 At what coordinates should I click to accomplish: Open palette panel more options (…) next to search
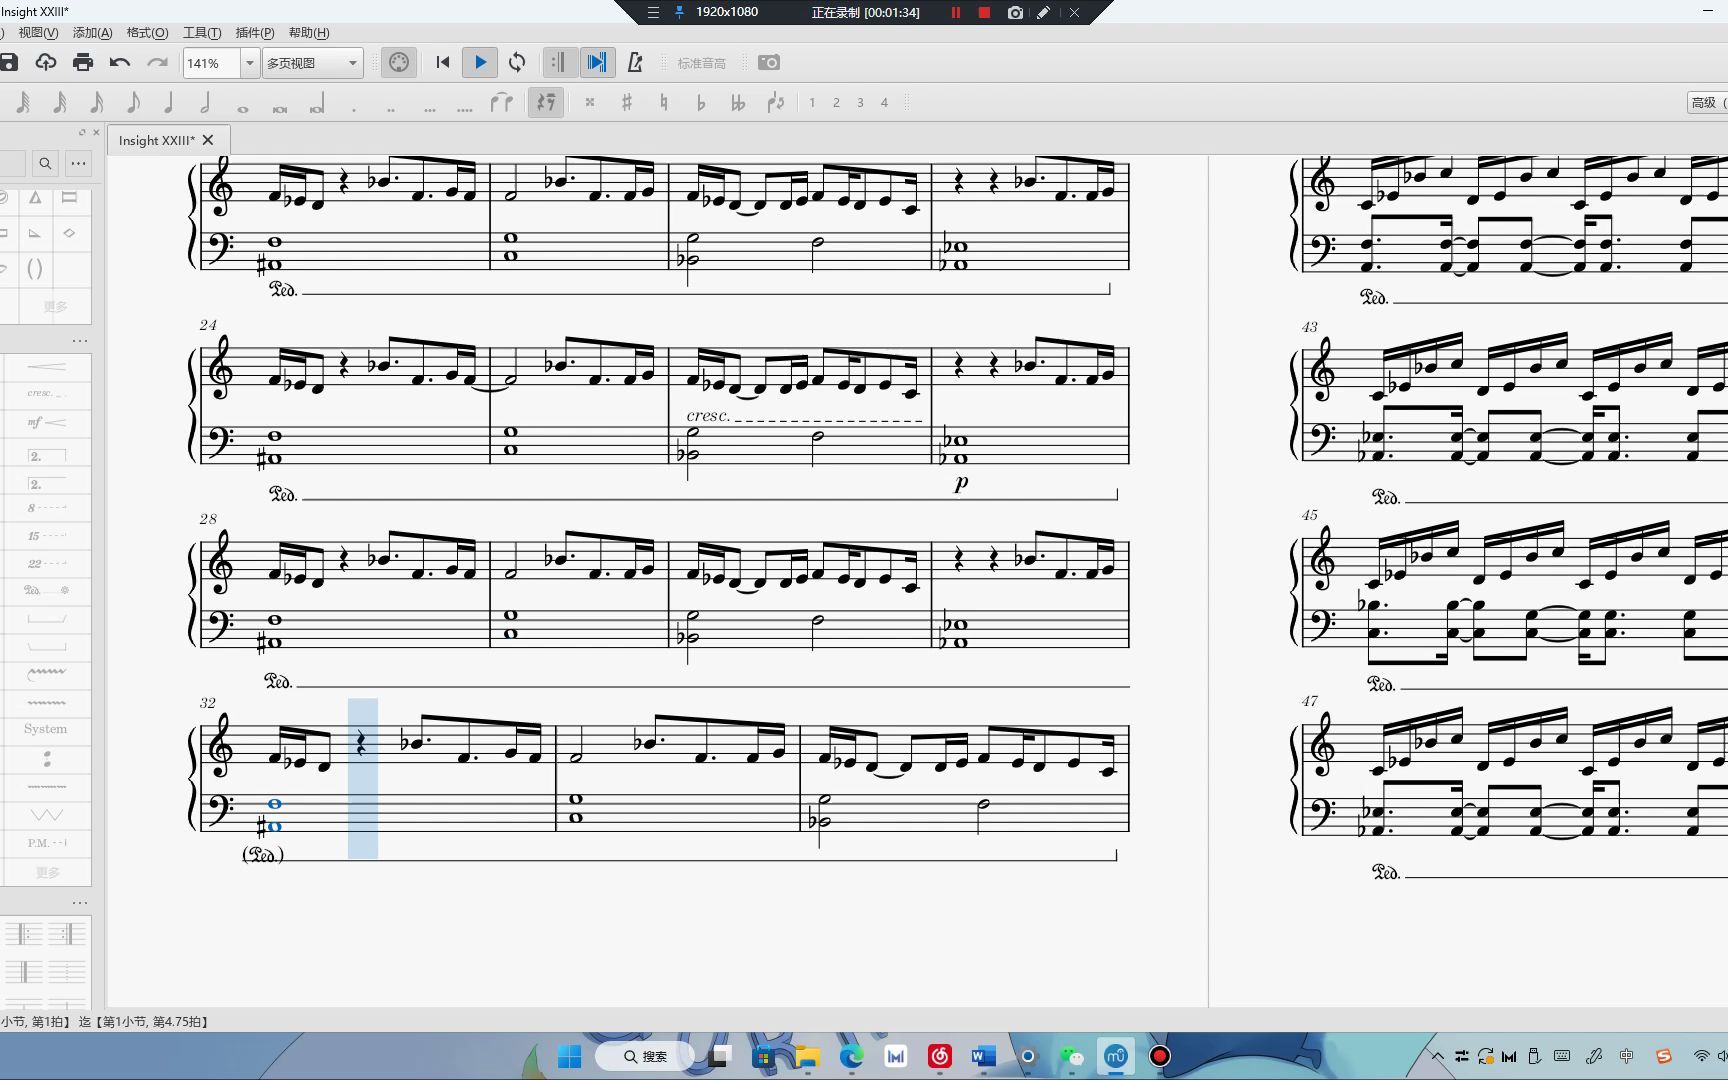78,163
